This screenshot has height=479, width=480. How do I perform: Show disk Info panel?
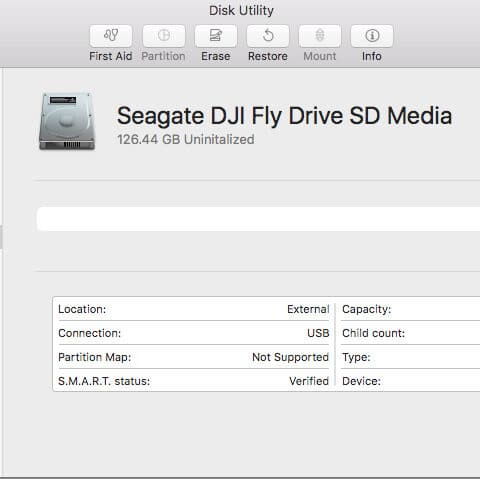[x=372, y=36]
